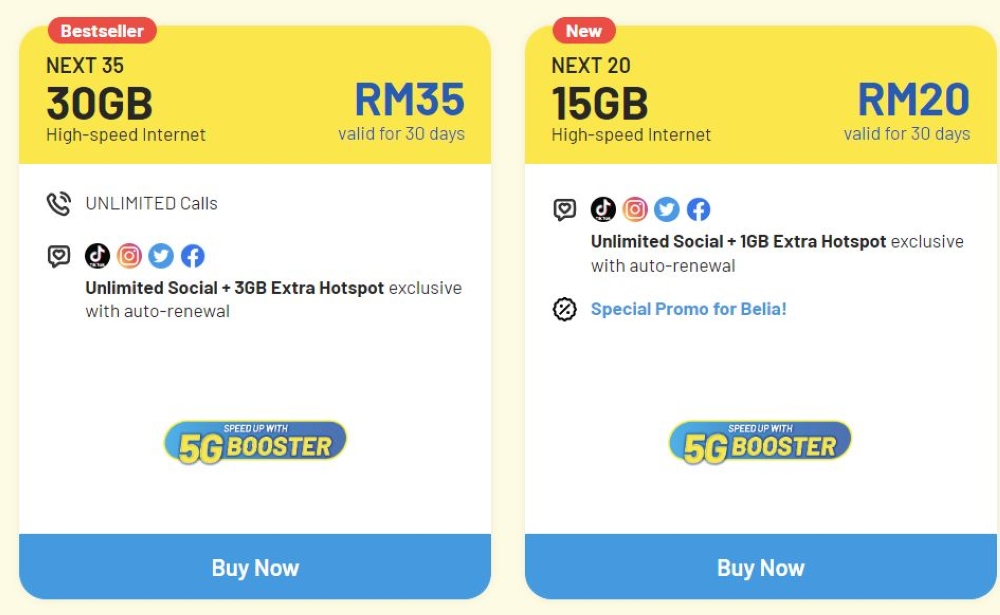The width and height of the screenshot is (1000, 615).
Task: Click the Bestseller badge on NEXT 35
Action: coord(102,31)
